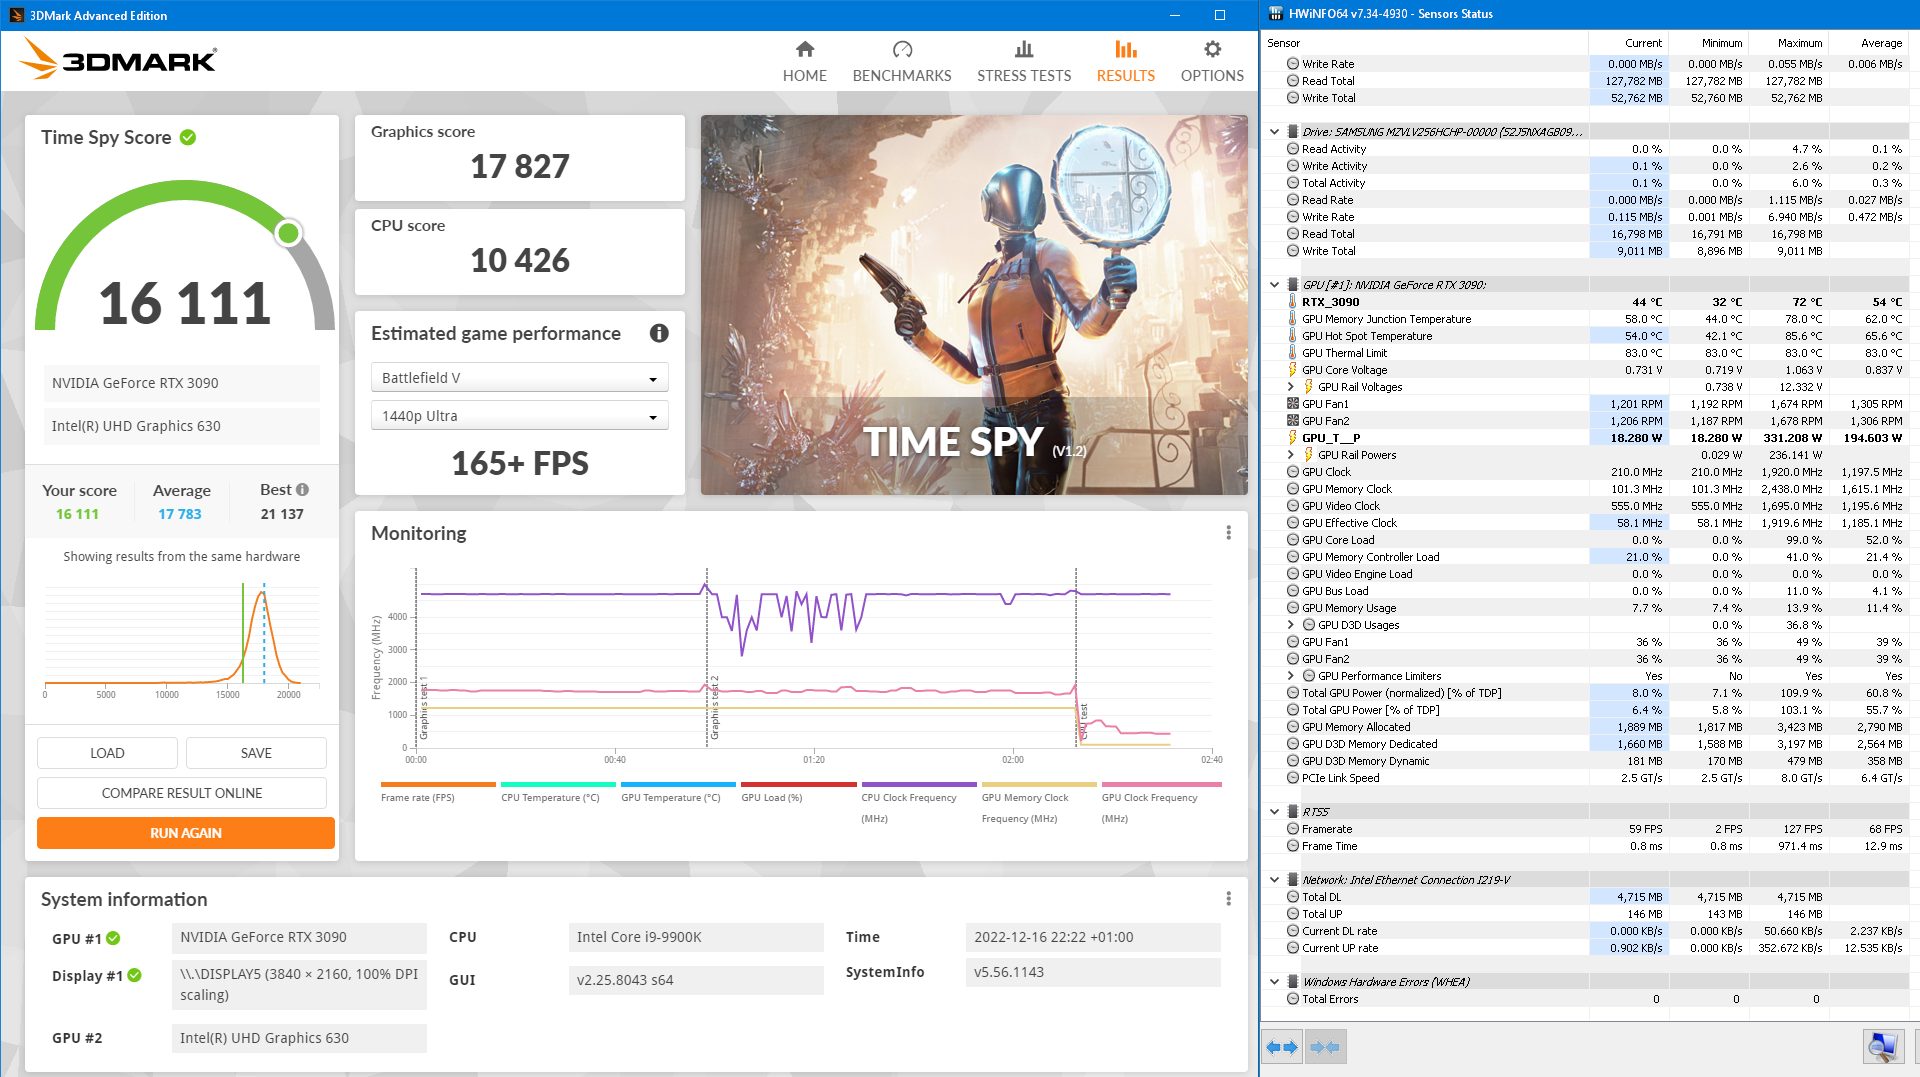
Task: Toggle GPU Load (%) series in legend
Action: (x=798, y=792)
